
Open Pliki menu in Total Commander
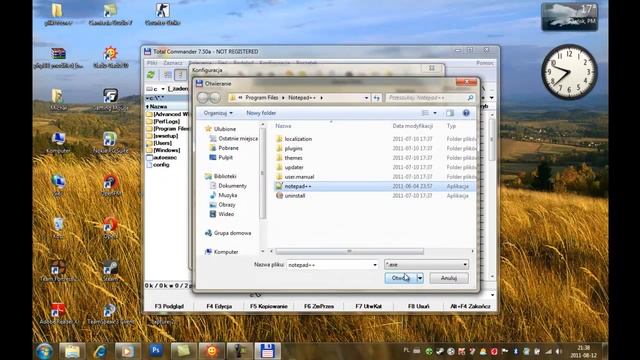pyautogui.click(x=152, y=63)
